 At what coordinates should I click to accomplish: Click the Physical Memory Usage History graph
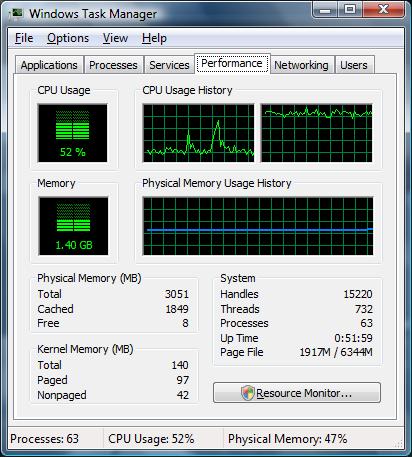coord(258,226)
